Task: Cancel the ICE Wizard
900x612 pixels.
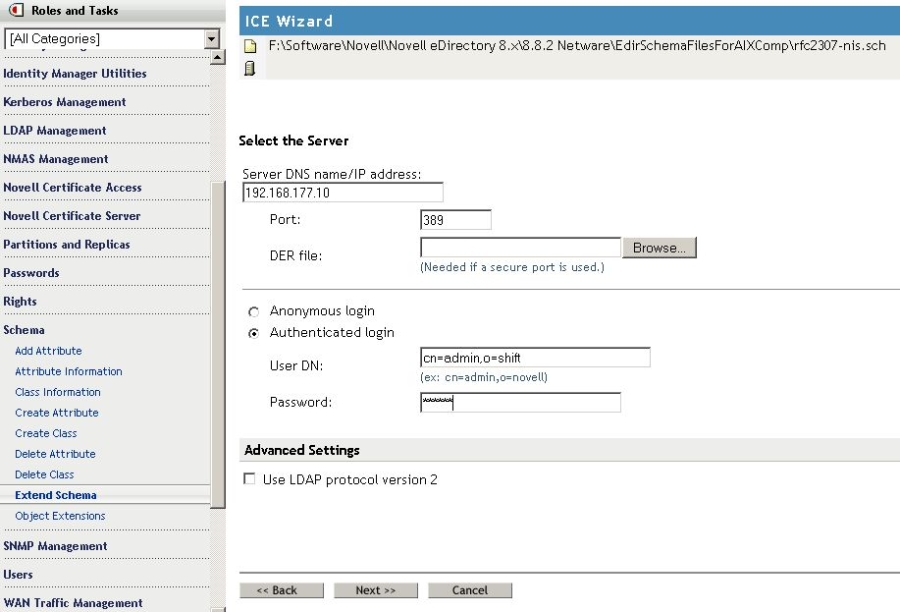Action: pos(469,590)
